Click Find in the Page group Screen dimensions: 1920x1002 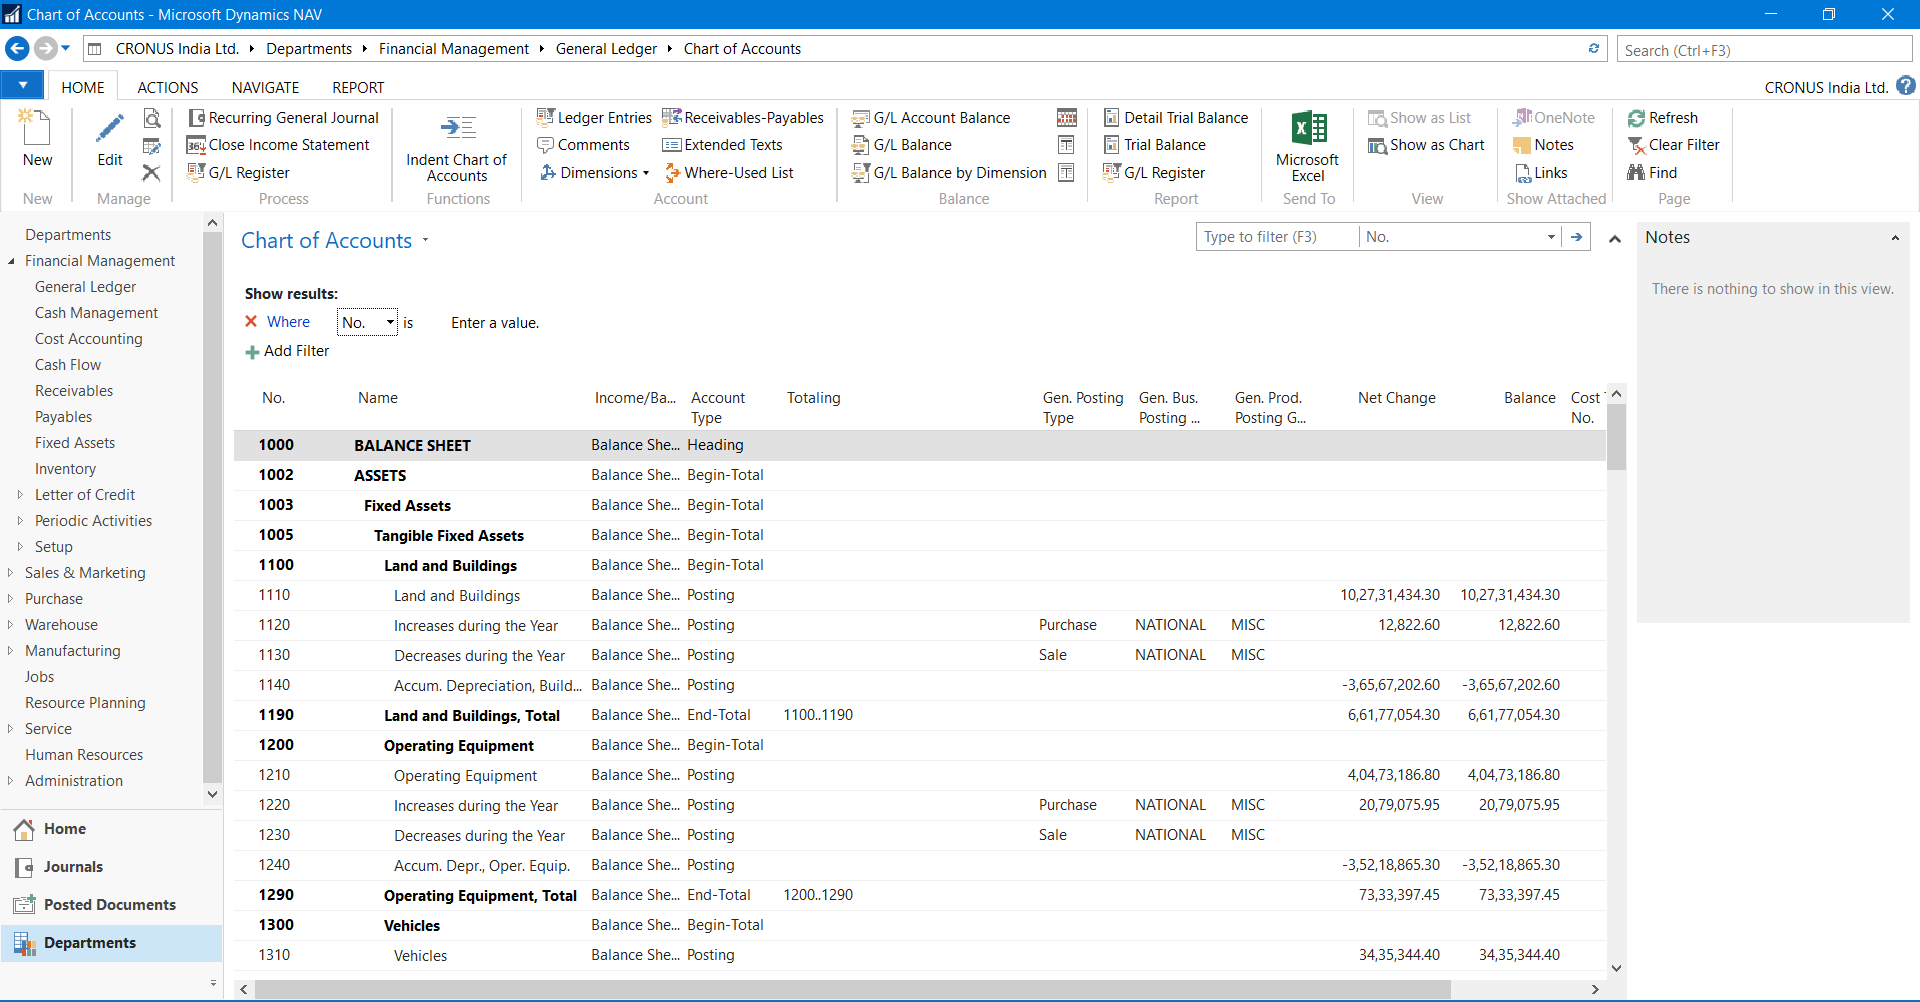pos(1652,173)
